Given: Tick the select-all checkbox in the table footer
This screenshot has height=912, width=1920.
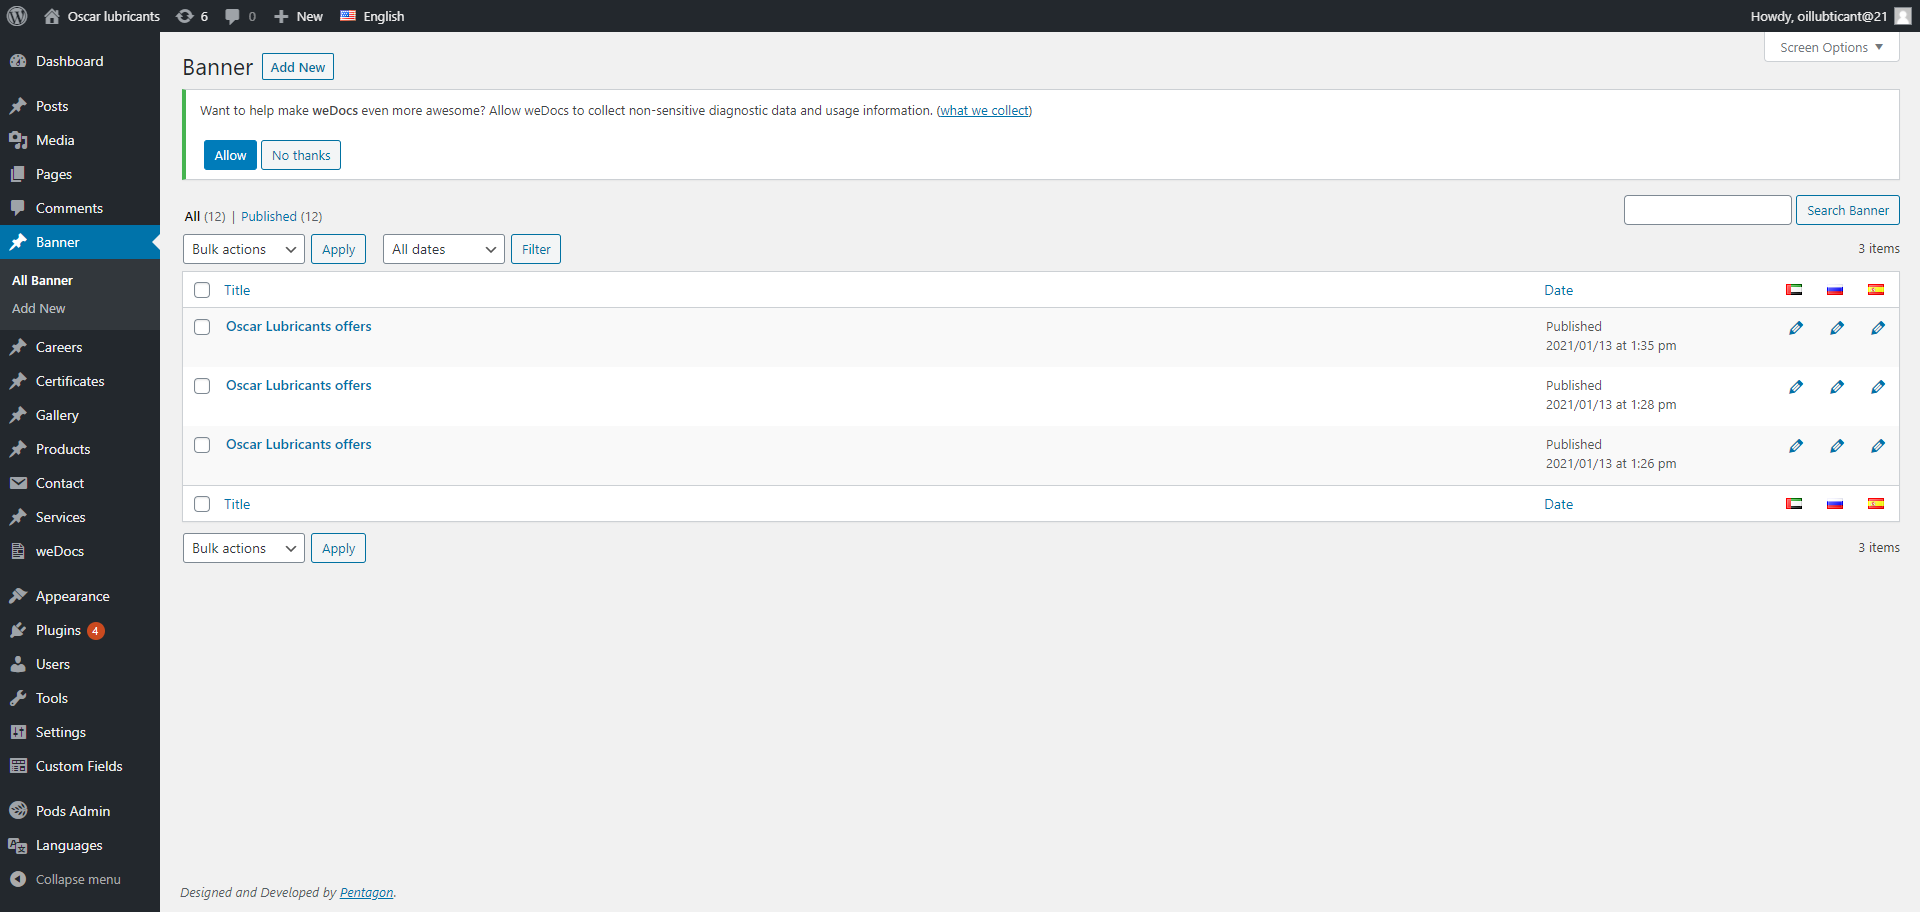Looking at the screenshot, I should click(202, 504).
